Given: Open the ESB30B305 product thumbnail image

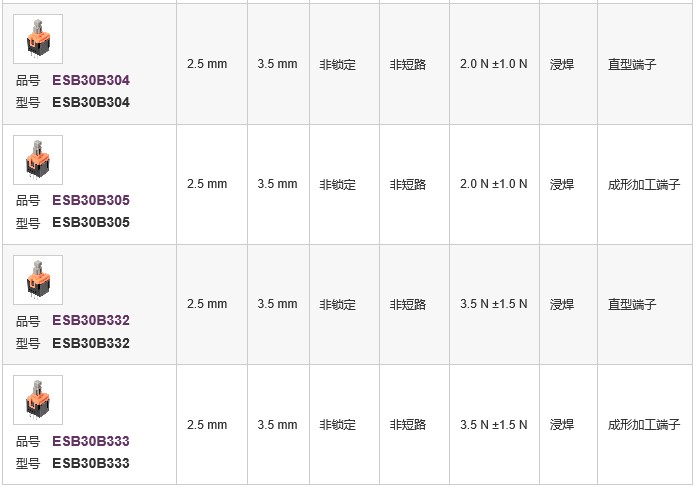Looking at the screenshot, I should pos(38,160).
